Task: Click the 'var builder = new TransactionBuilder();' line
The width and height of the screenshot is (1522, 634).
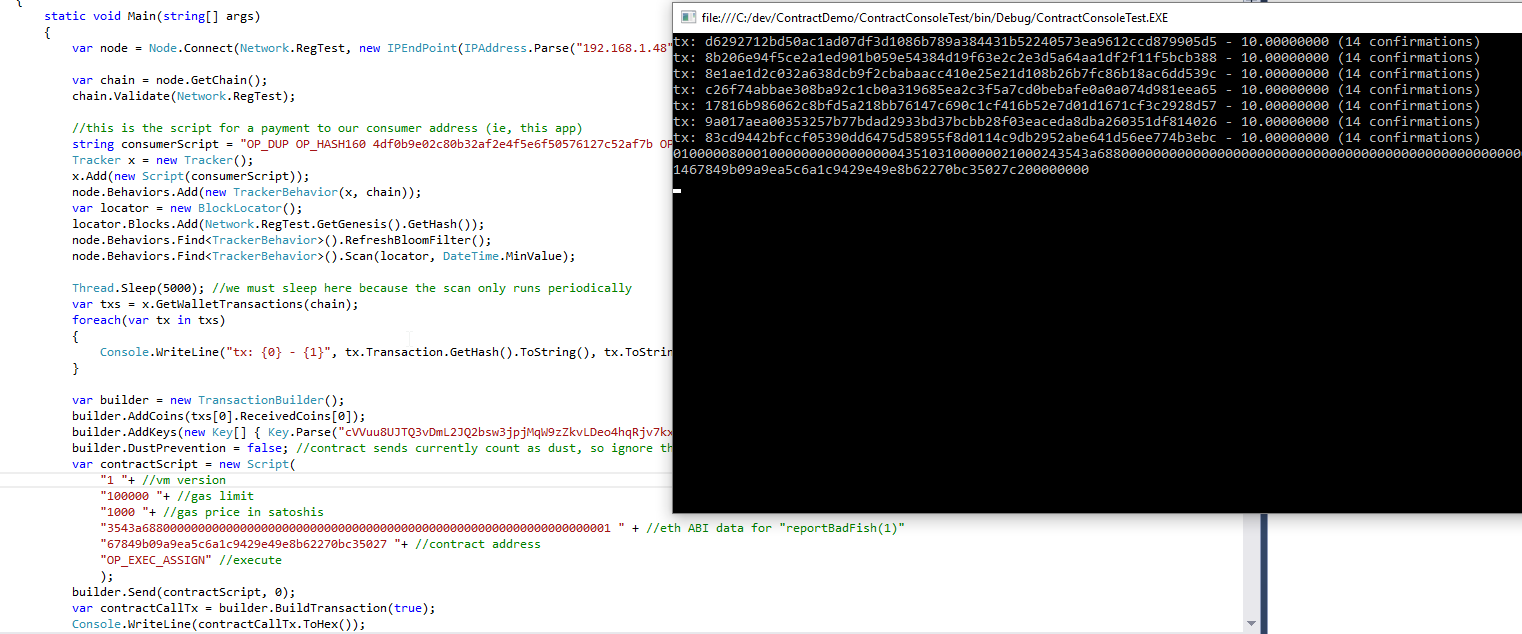Action: (x=208, y=400)
